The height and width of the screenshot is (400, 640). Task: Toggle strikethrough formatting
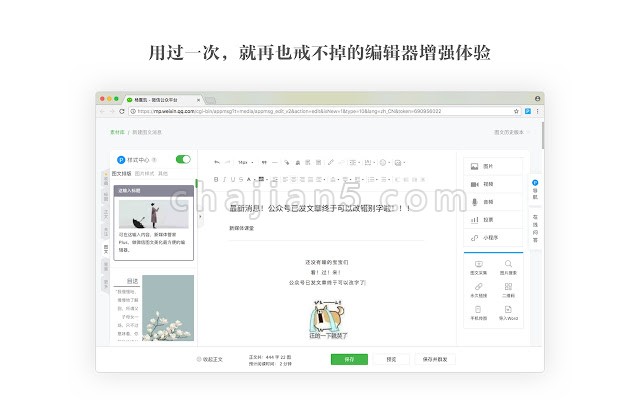pyautogui.click(x=241, y=179)
